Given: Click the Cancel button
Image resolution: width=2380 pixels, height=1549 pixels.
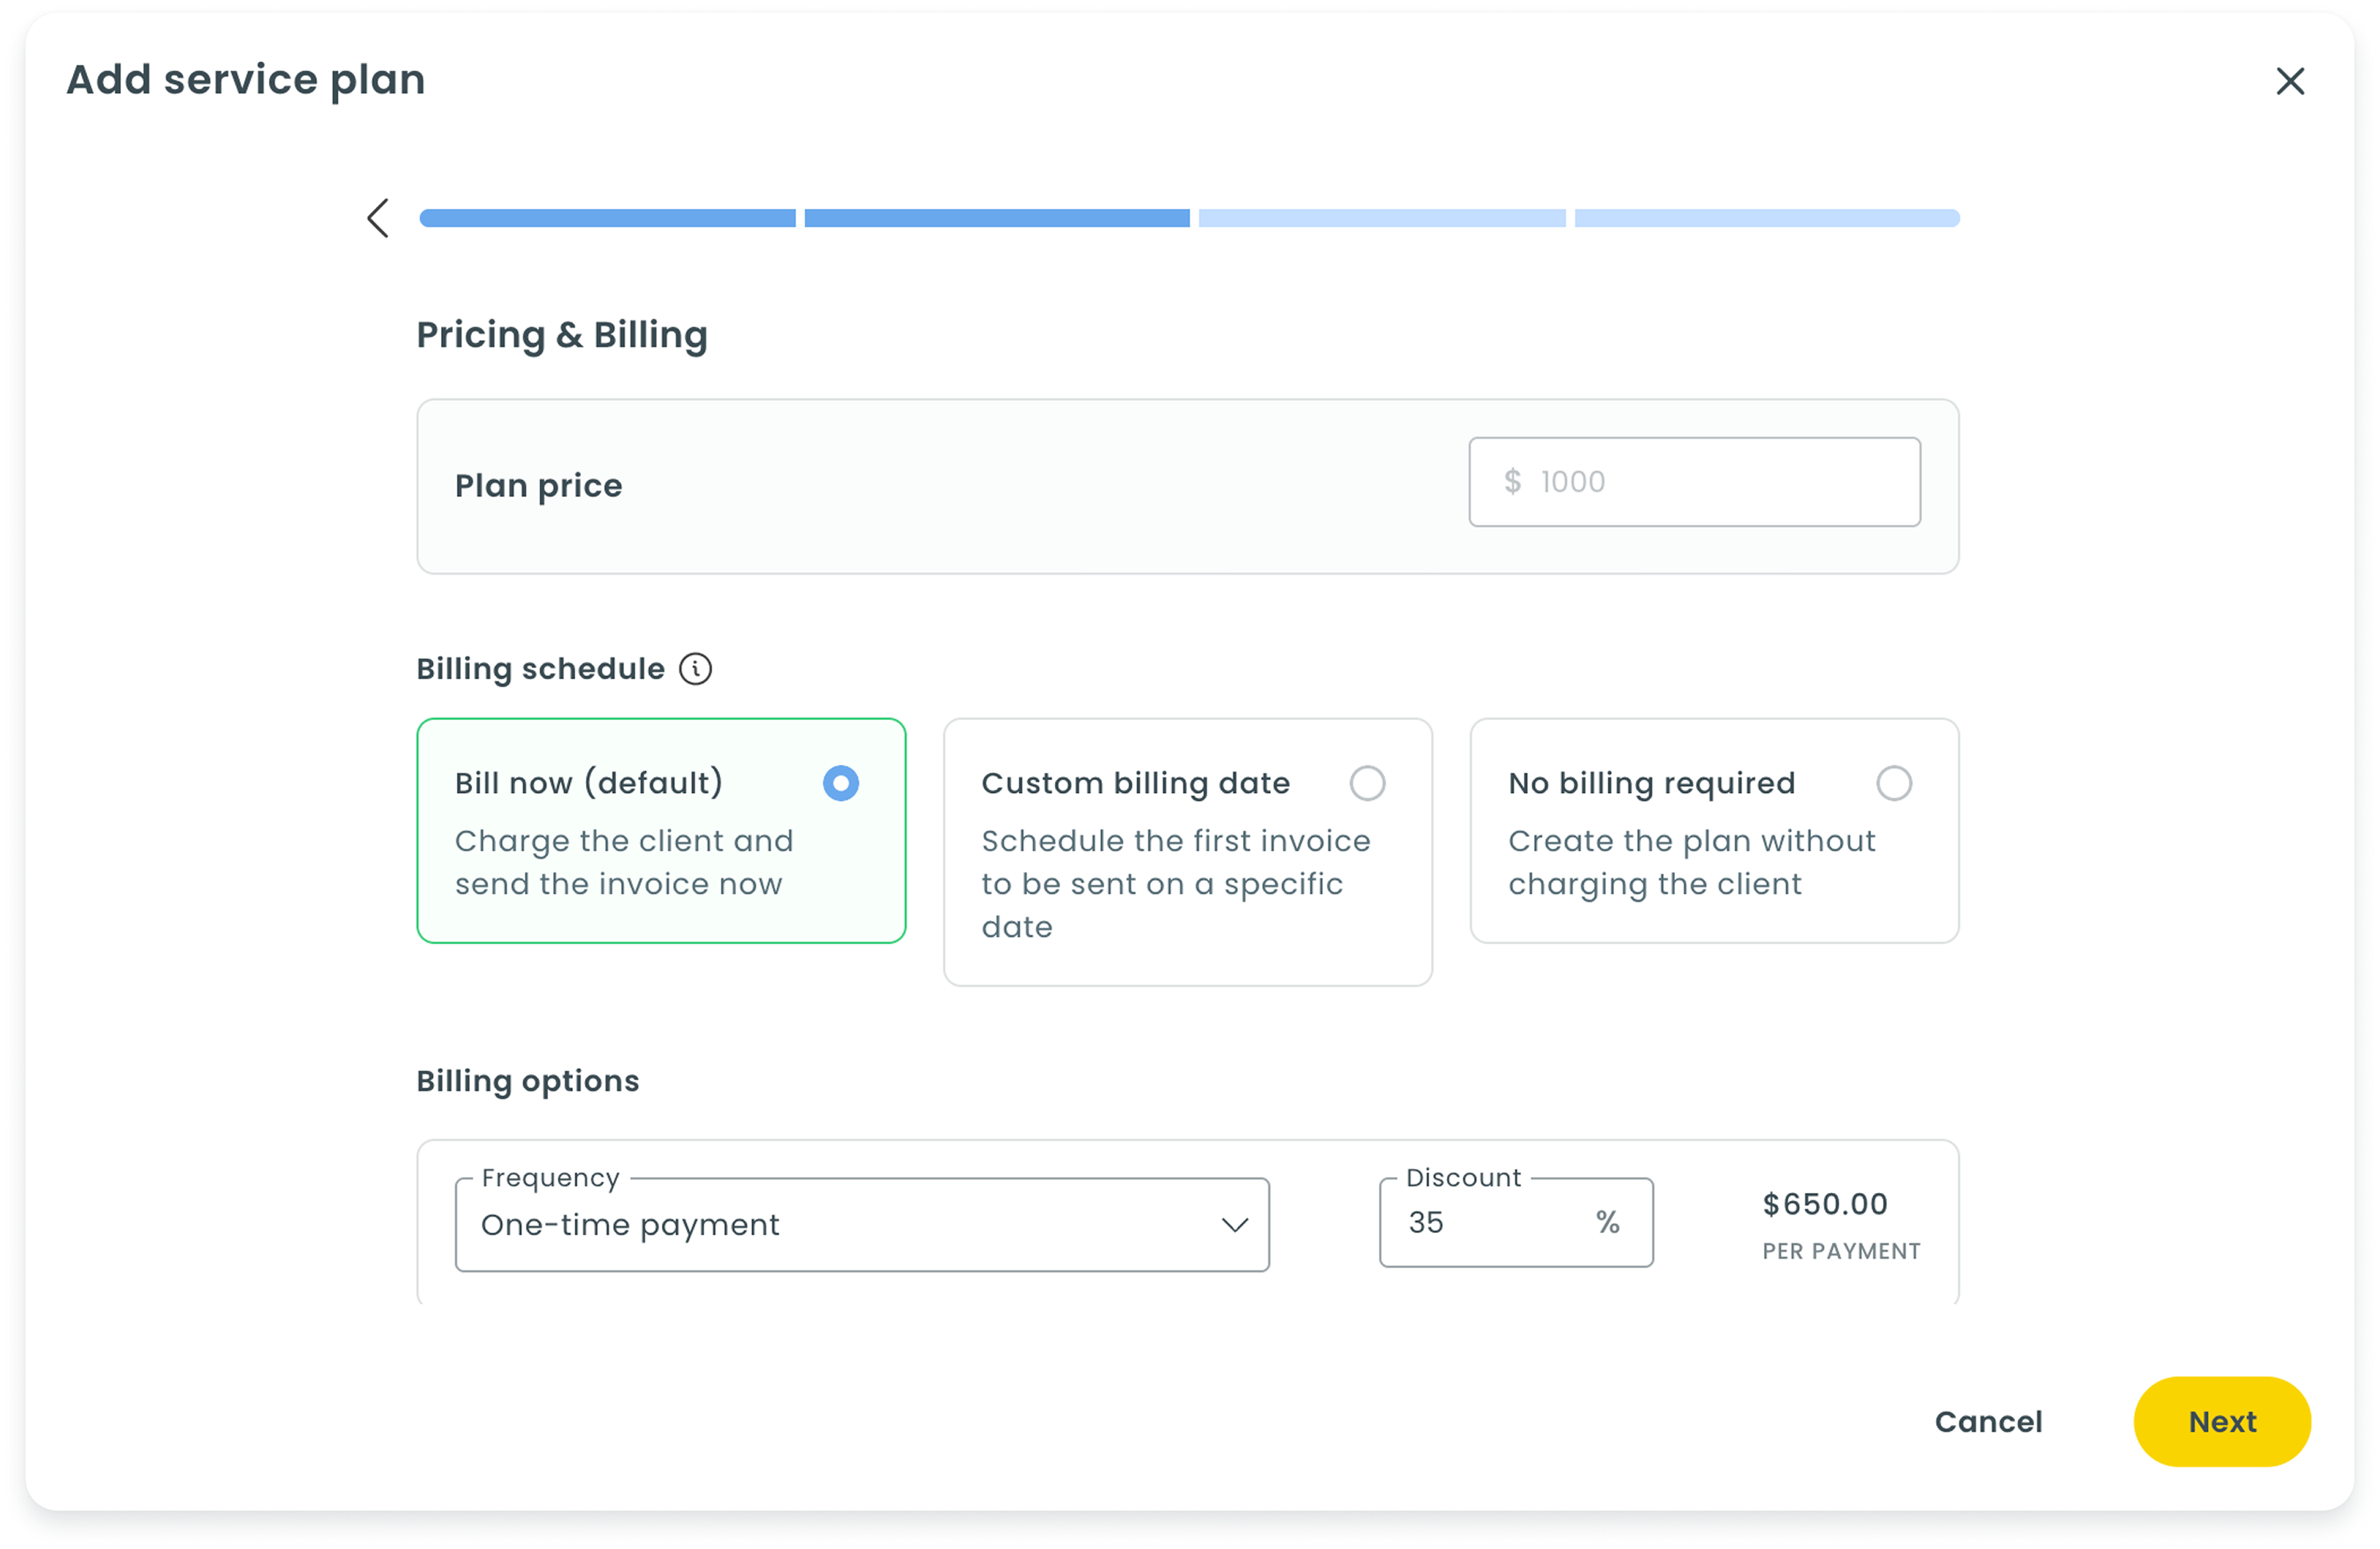Looking at the screenshot, I should (1988, 1422).
